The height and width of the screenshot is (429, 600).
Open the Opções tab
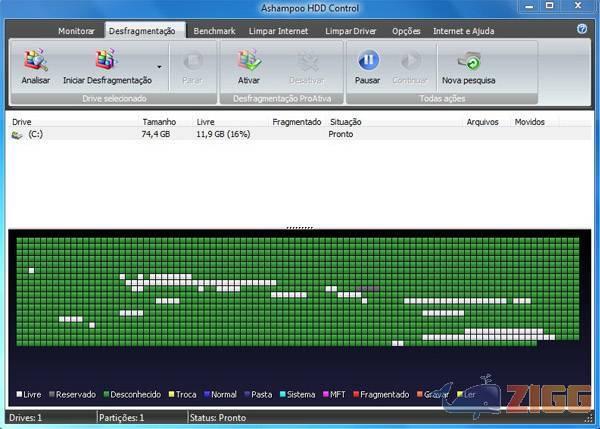(x=406, y=31)
